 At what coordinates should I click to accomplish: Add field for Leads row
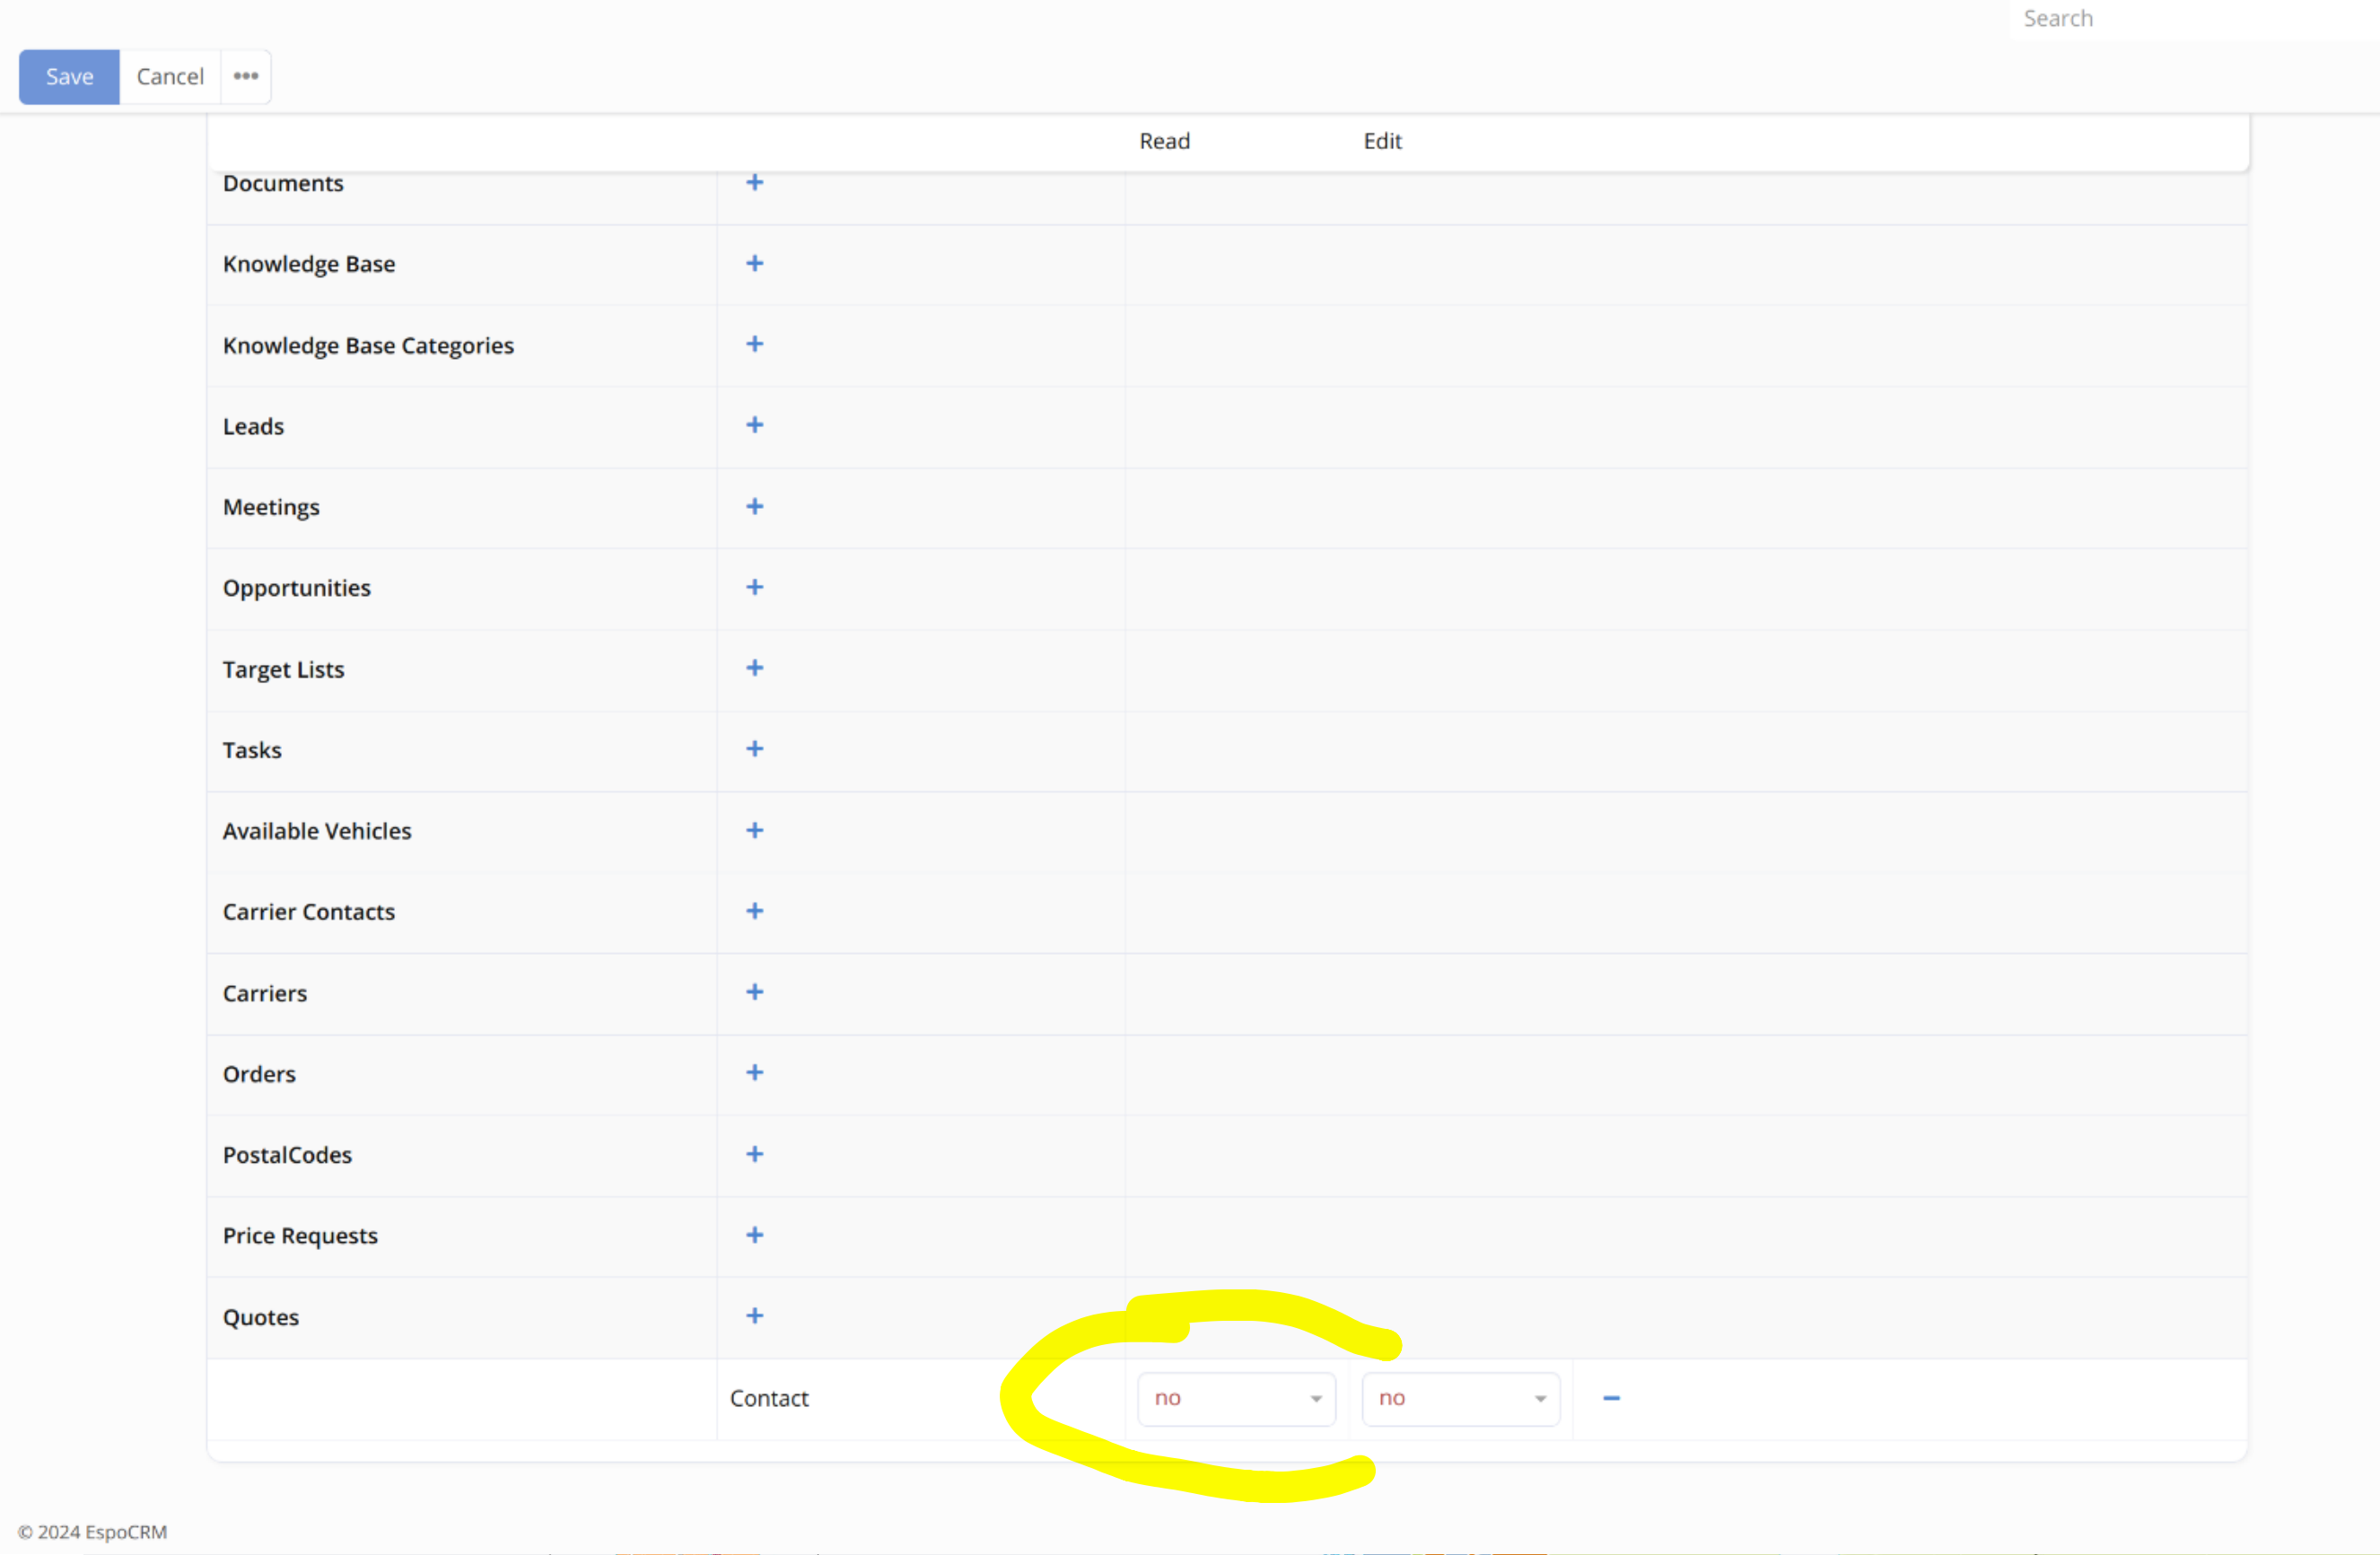tap(755, 425)
